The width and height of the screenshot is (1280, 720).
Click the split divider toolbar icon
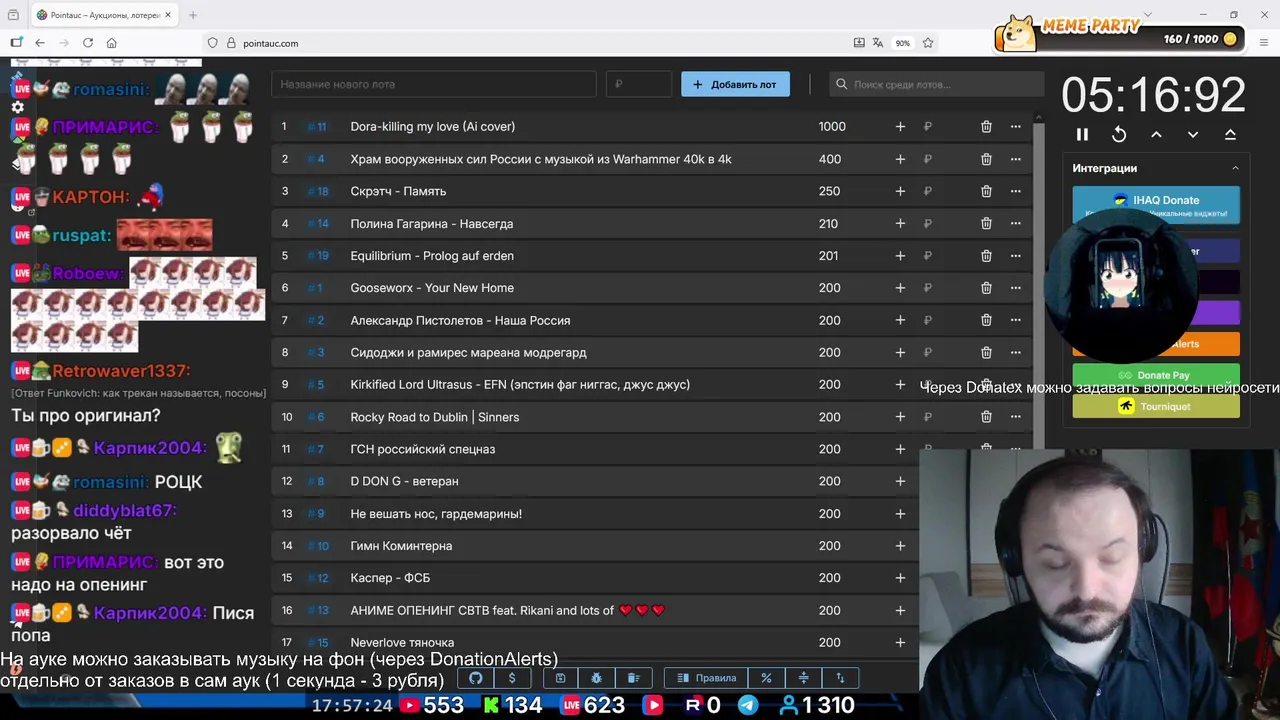tap(803, 678)
